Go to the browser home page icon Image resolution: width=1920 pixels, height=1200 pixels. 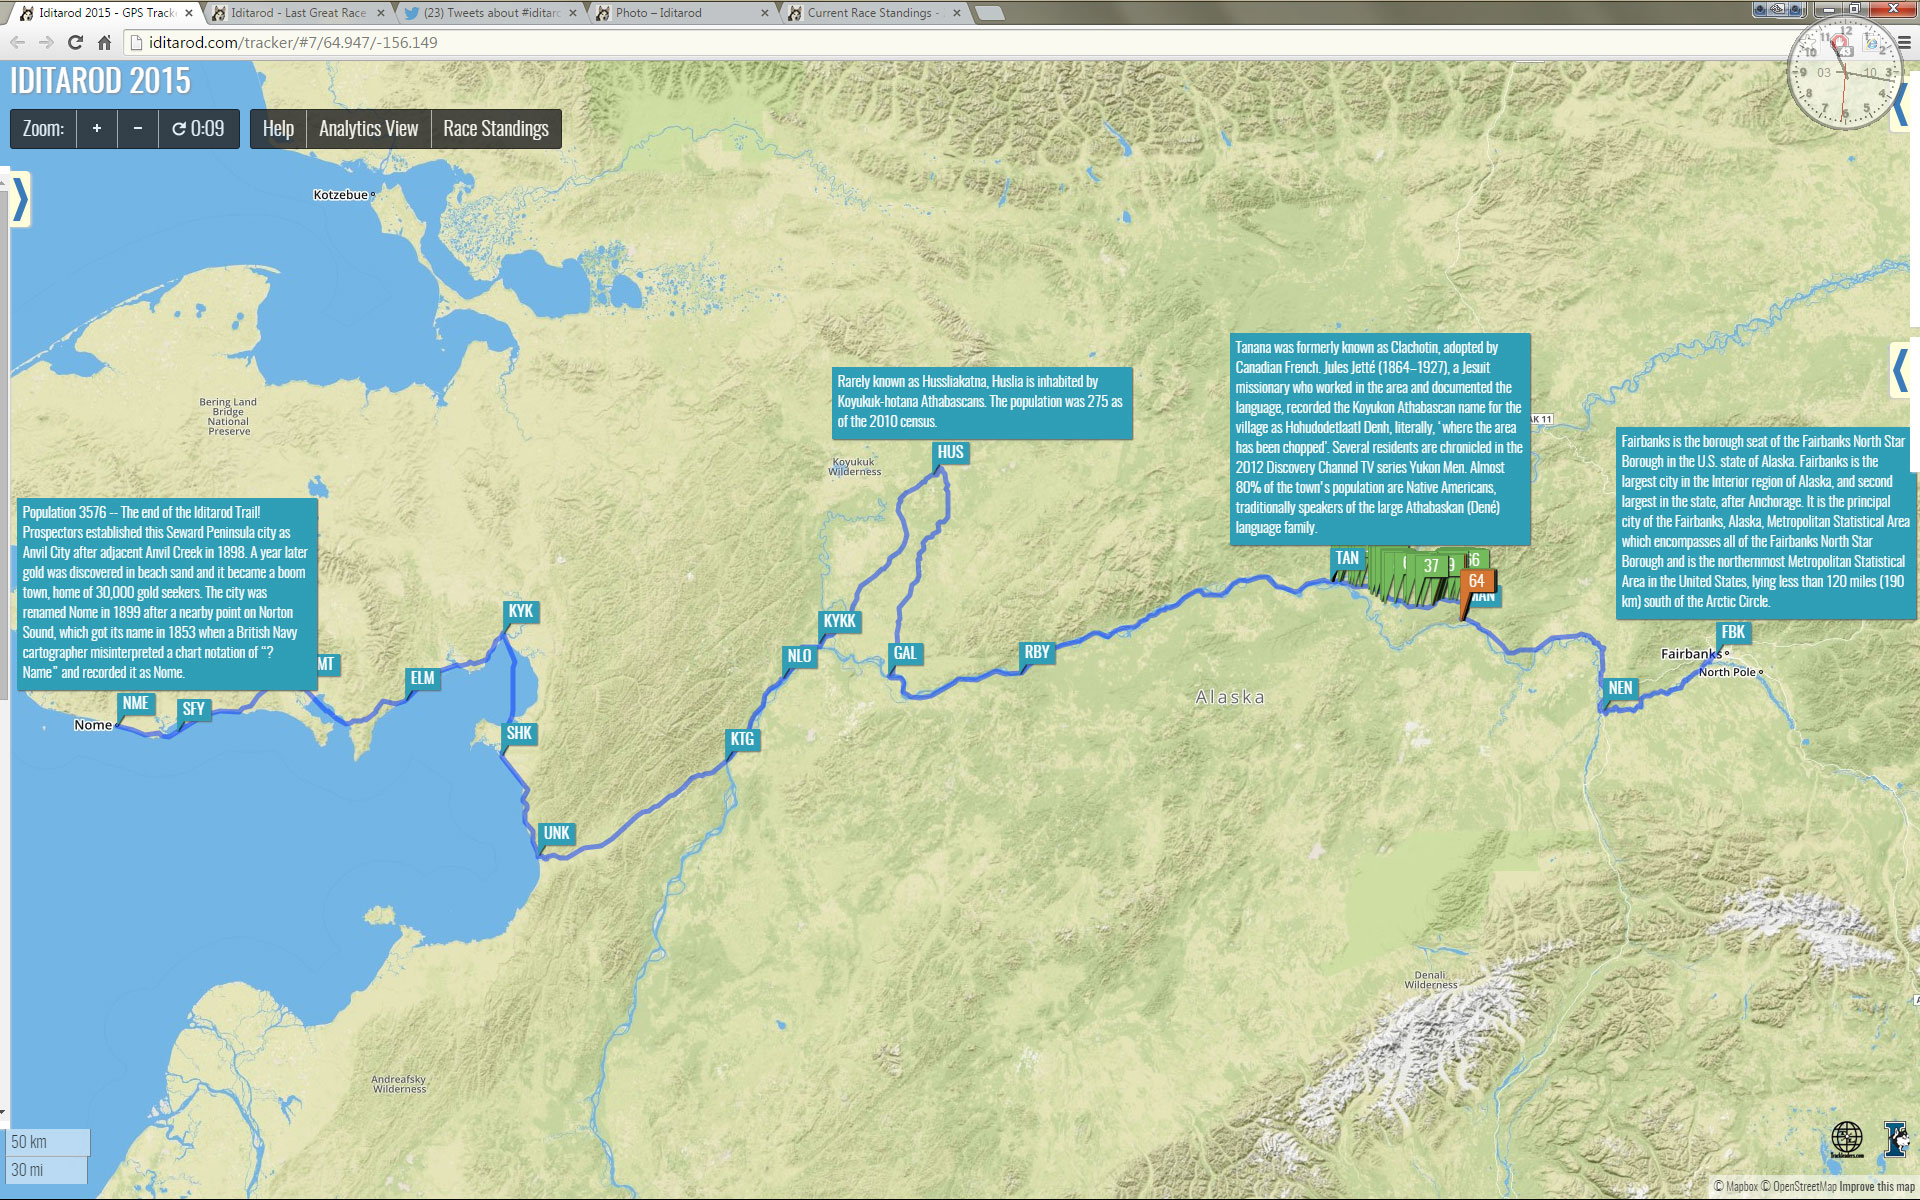click(104, 43)
